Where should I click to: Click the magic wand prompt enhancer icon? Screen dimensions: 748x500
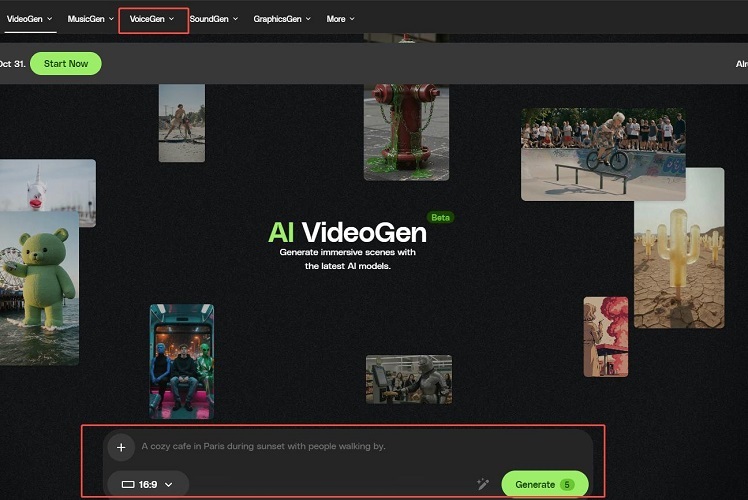(483, 484)
